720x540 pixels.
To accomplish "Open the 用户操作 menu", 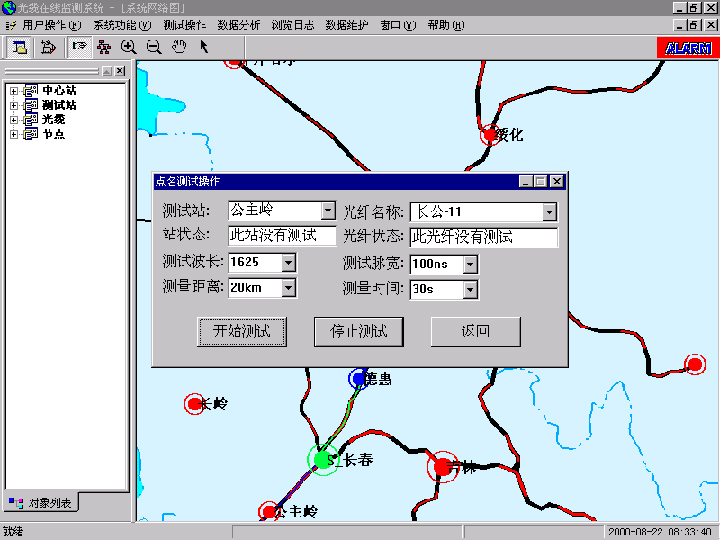I will [x=51, y=25].
